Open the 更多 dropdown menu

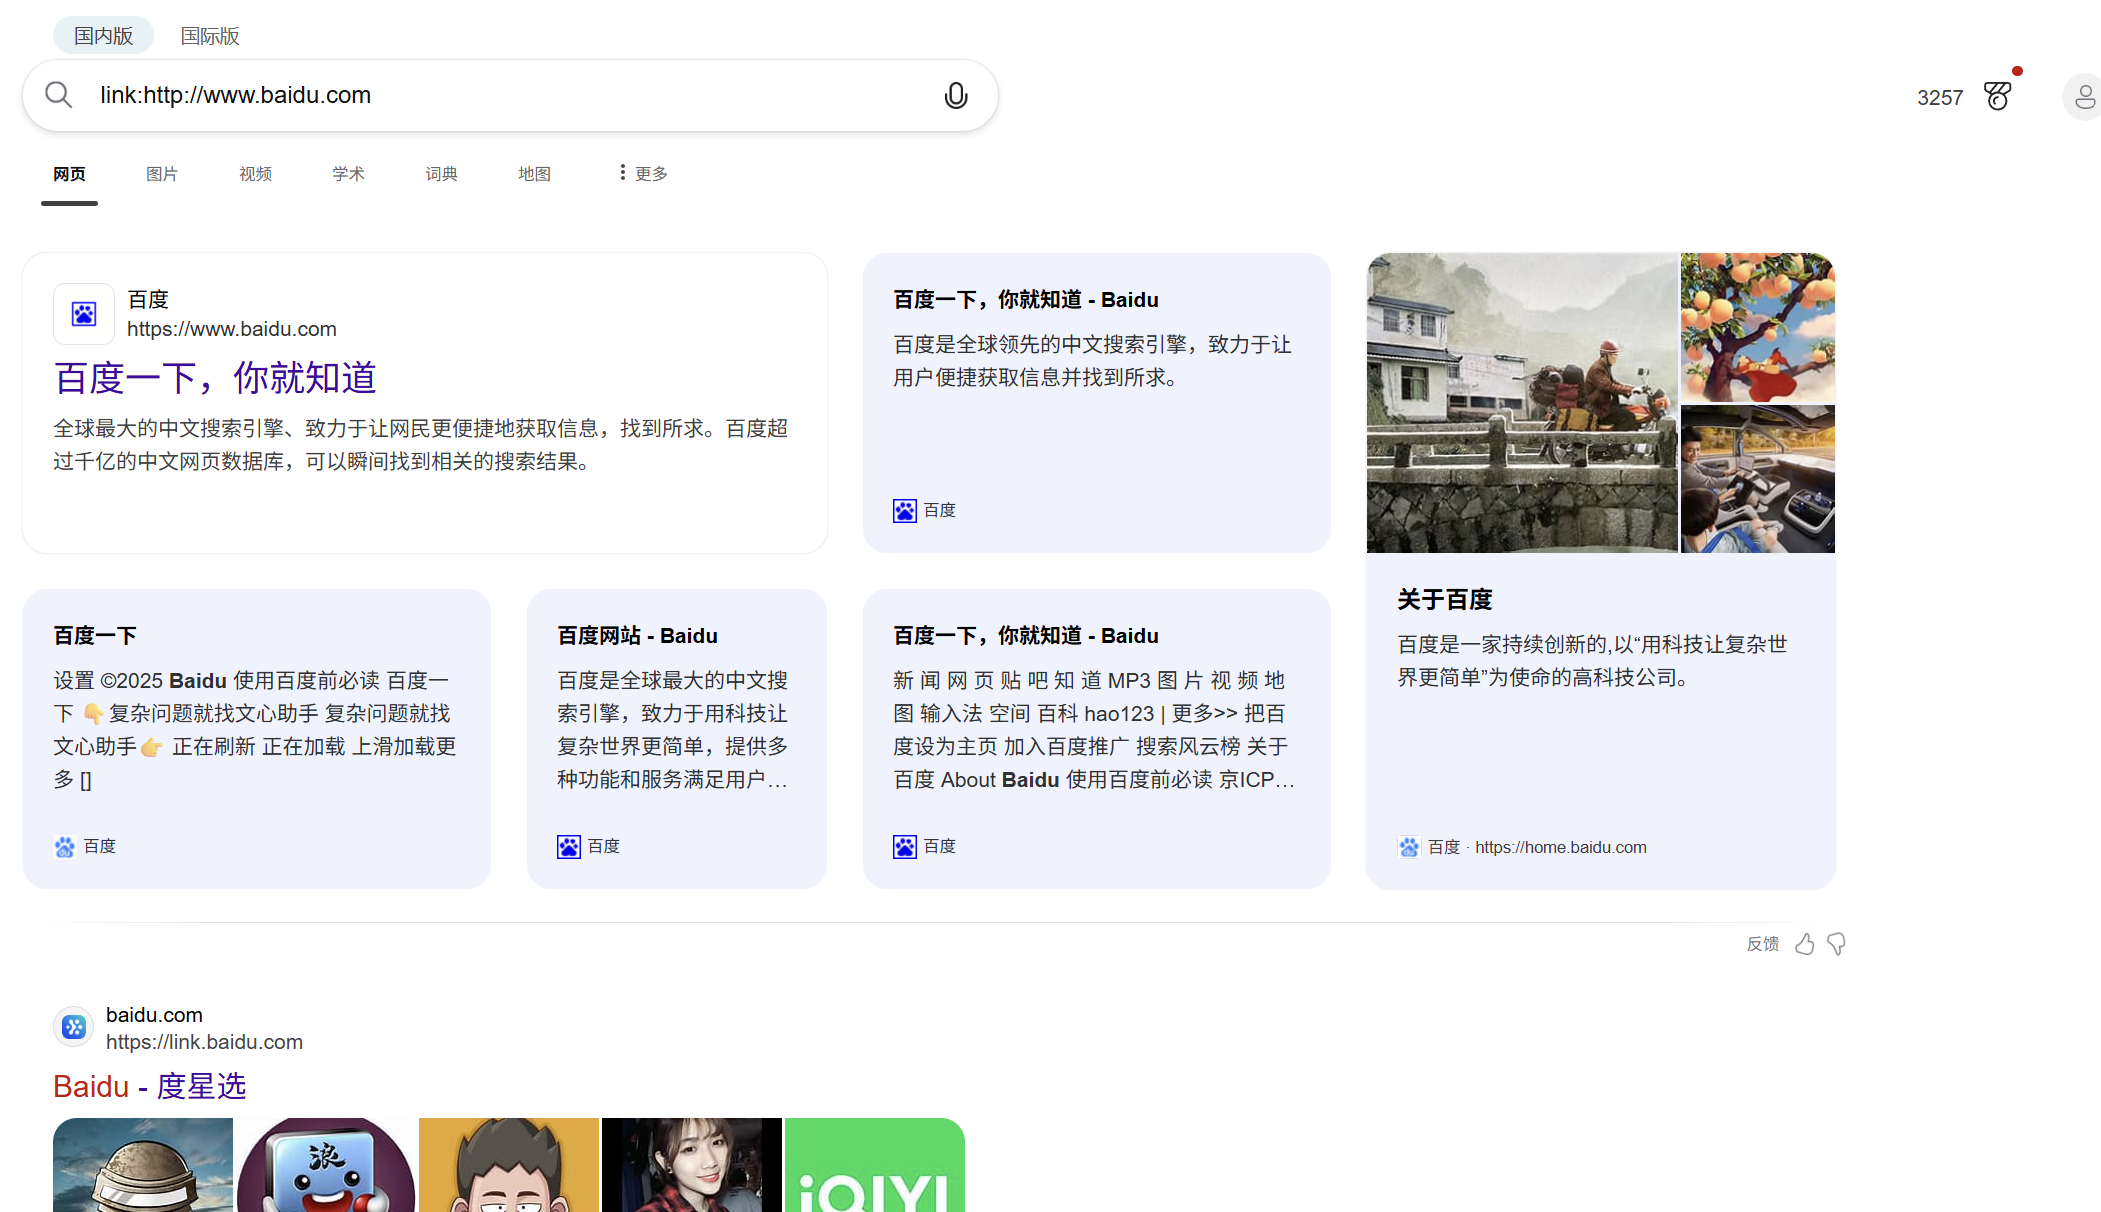coord(640,172)
